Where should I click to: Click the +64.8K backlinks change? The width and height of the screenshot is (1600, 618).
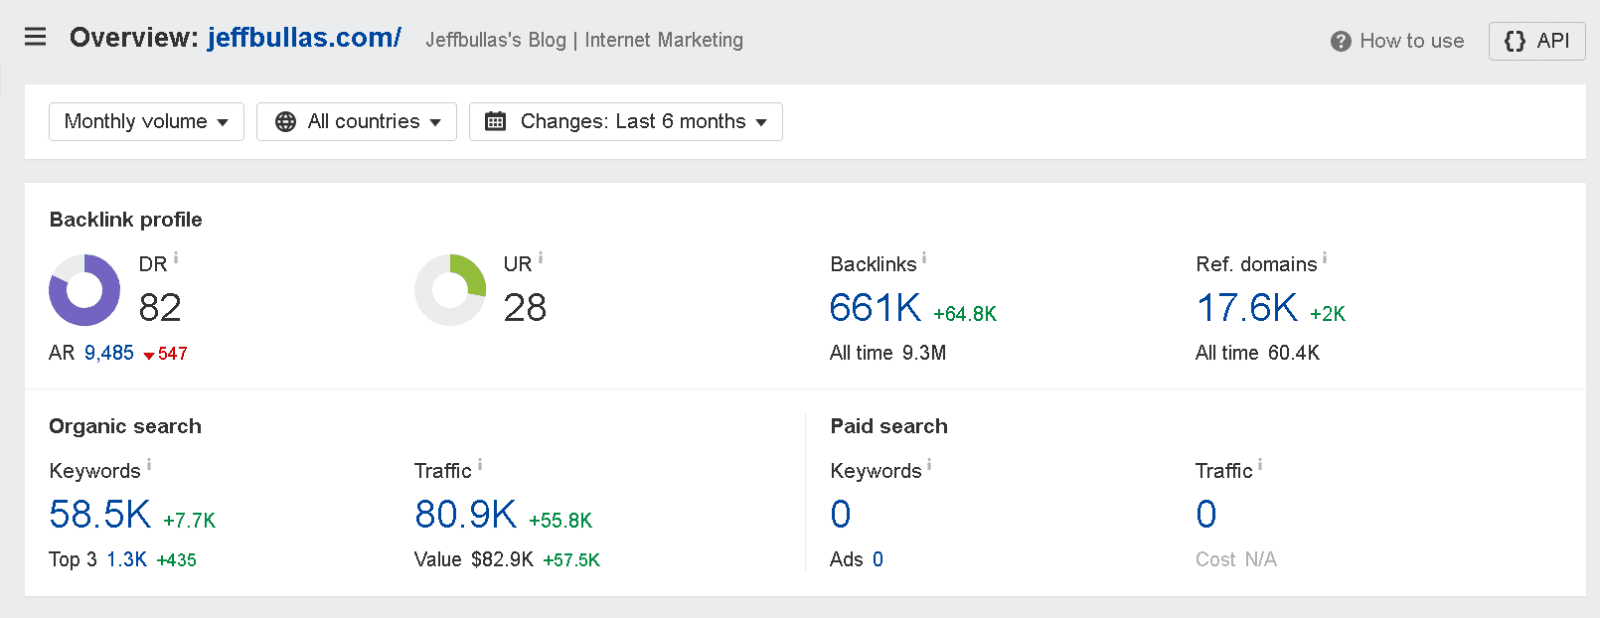pos(965,314)
